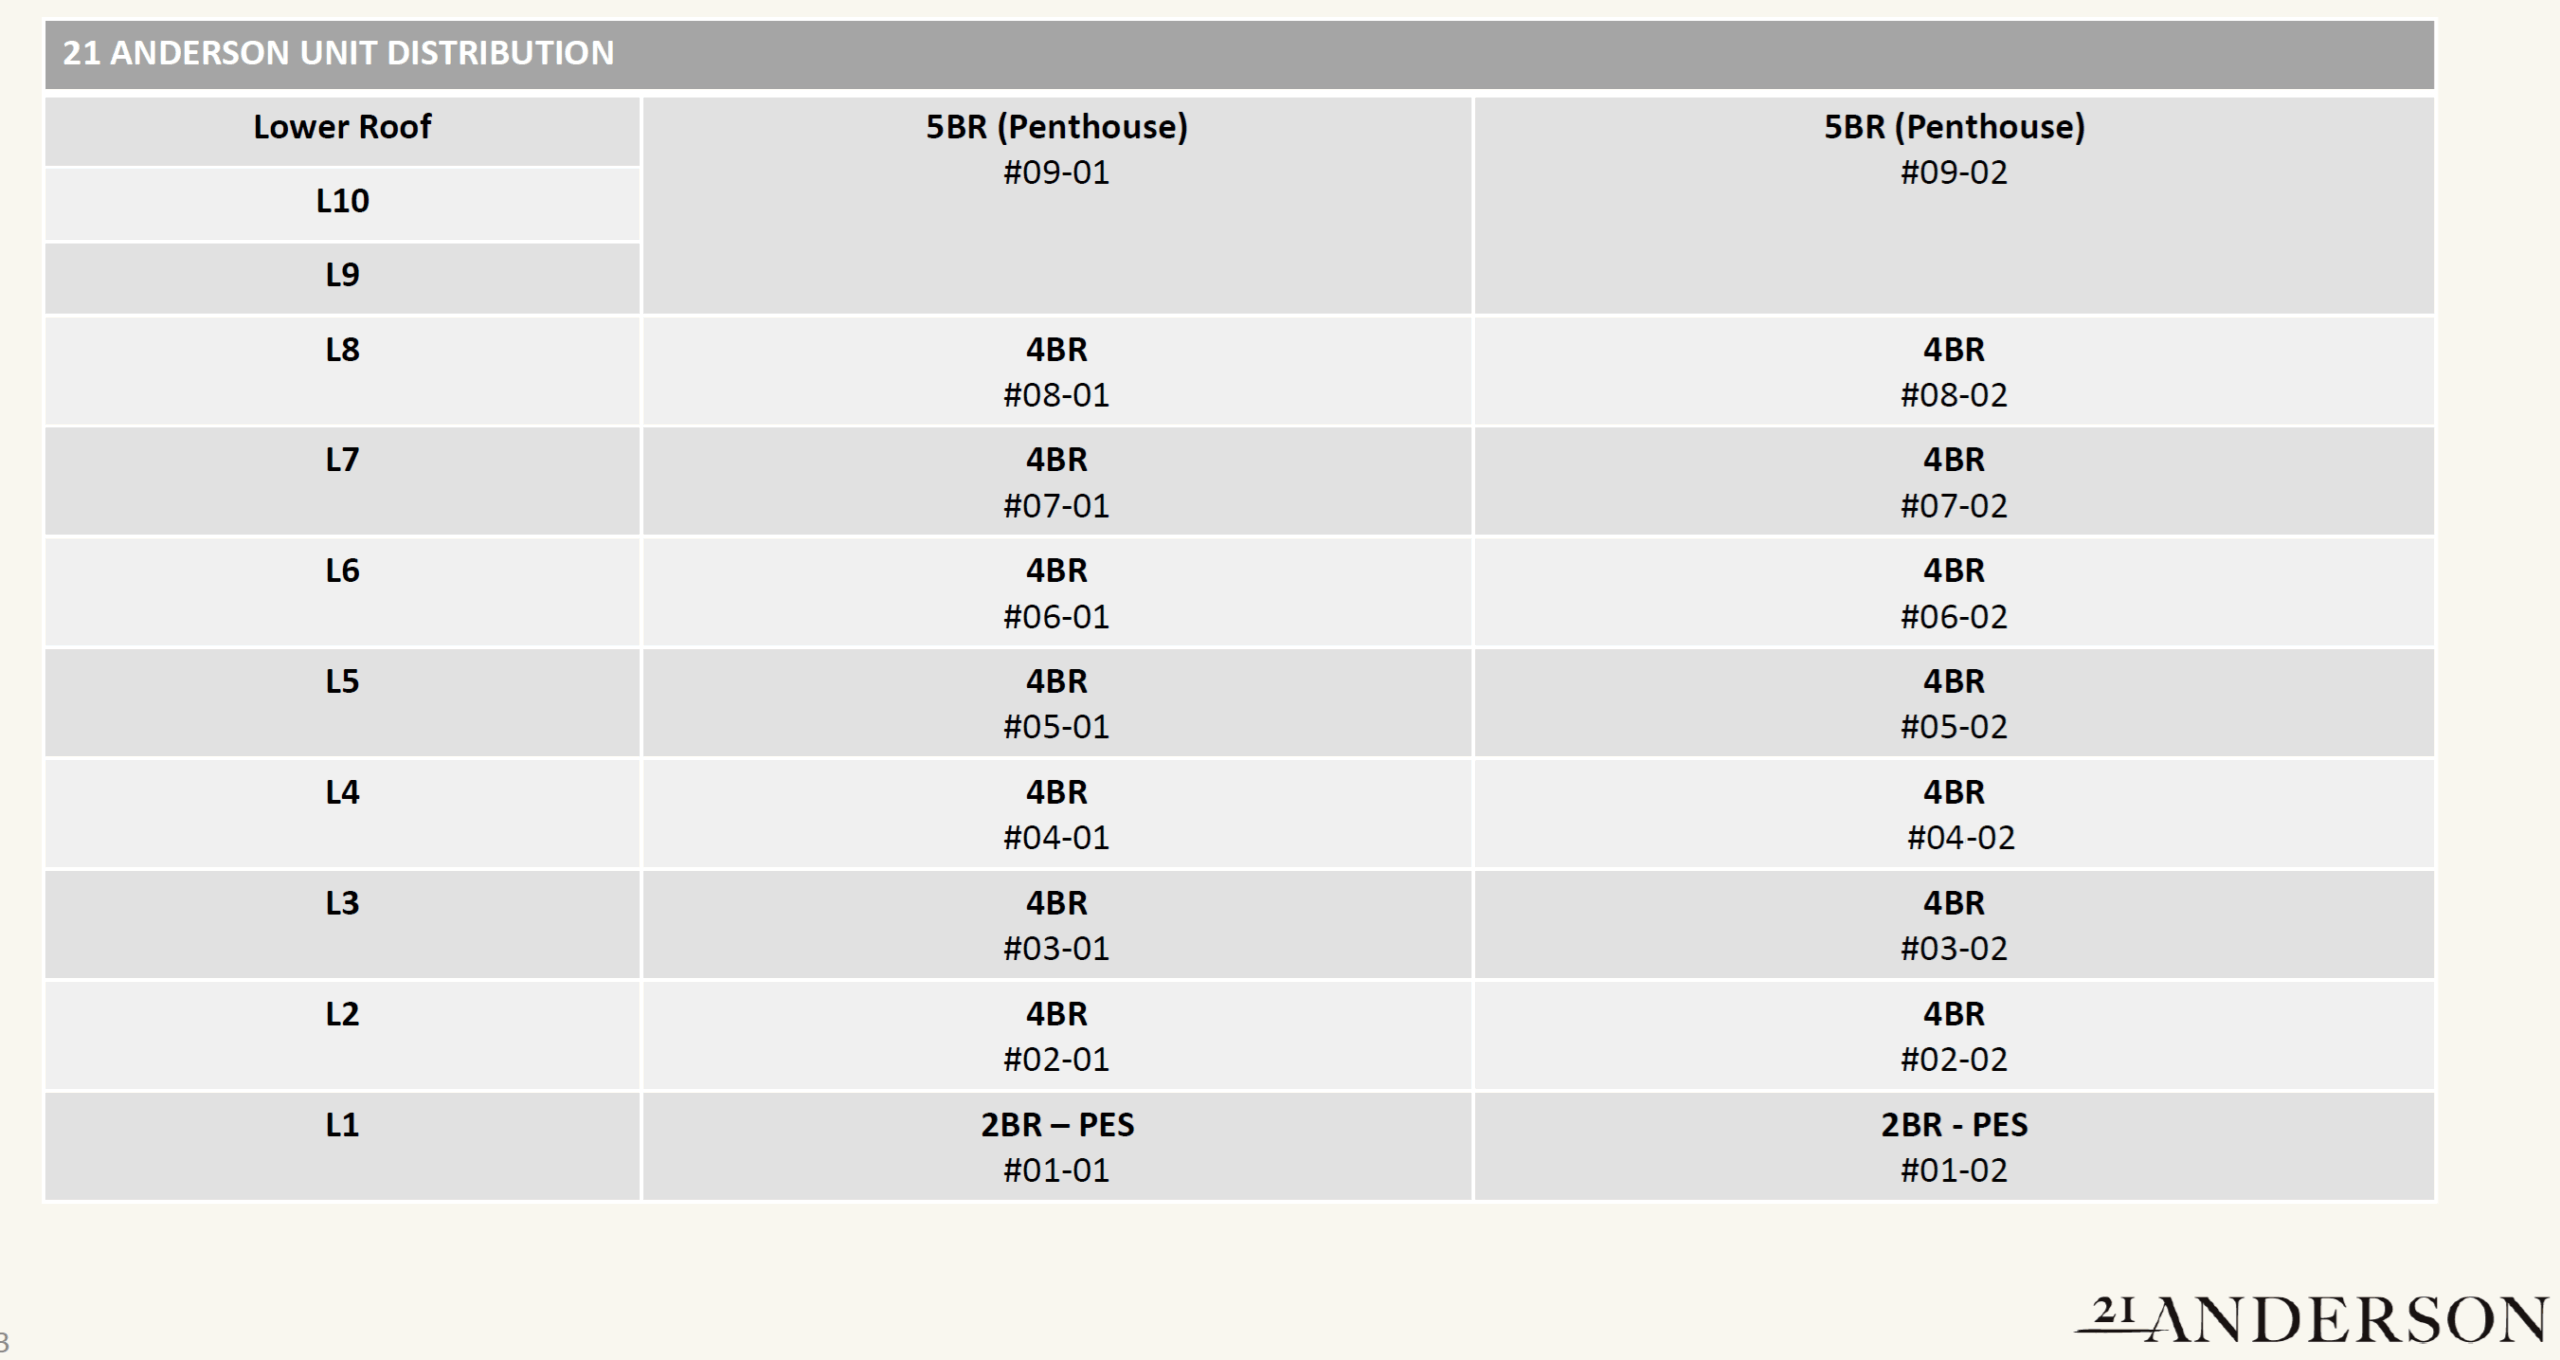Select the Lower Roof row label
This screenshot has height=1360, width=2560.
[342, 127]
